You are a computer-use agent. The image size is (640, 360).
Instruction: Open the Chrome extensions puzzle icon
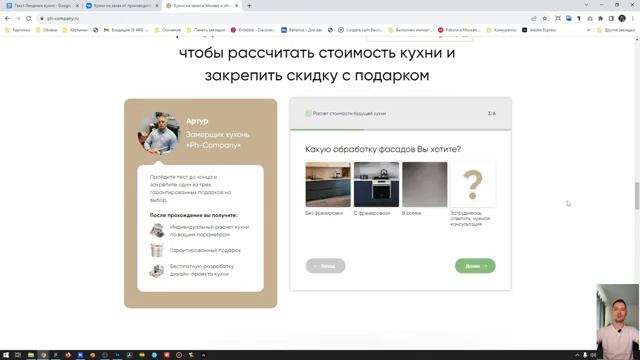[600, 18]
